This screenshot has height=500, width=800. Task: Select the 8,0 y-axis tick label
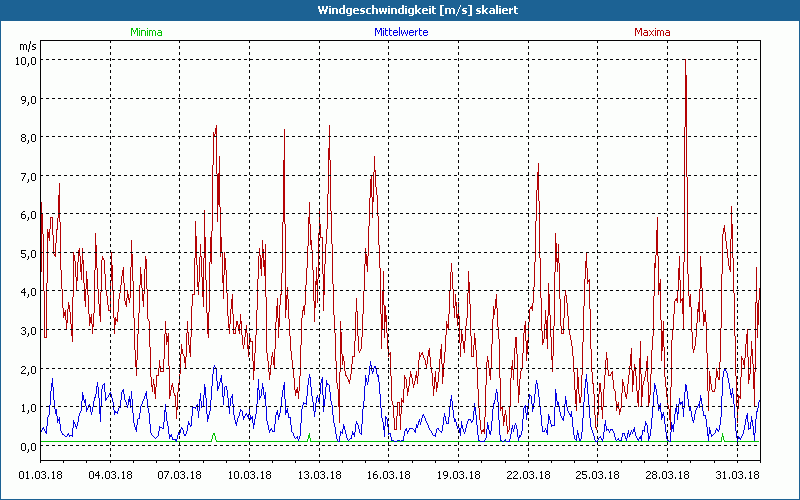28,137
